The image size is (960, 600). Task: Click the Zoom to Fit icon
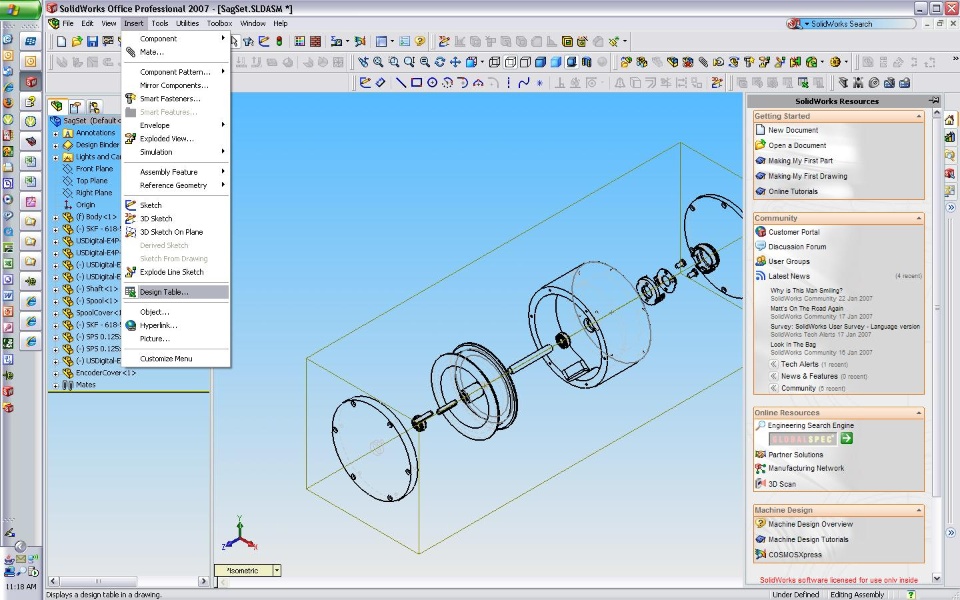click(378, 62)
